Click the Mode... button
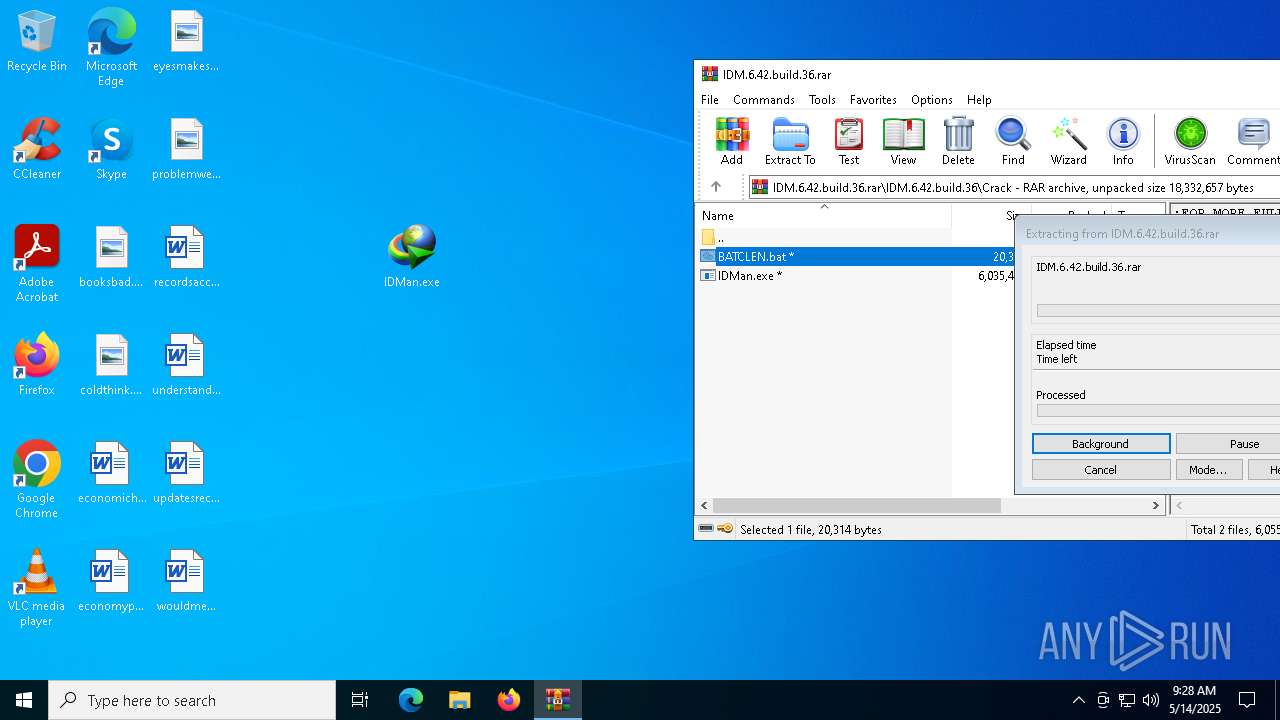Image resolution: width=1280 pixels, height=720 pixels. click(x=1208, y=470)
